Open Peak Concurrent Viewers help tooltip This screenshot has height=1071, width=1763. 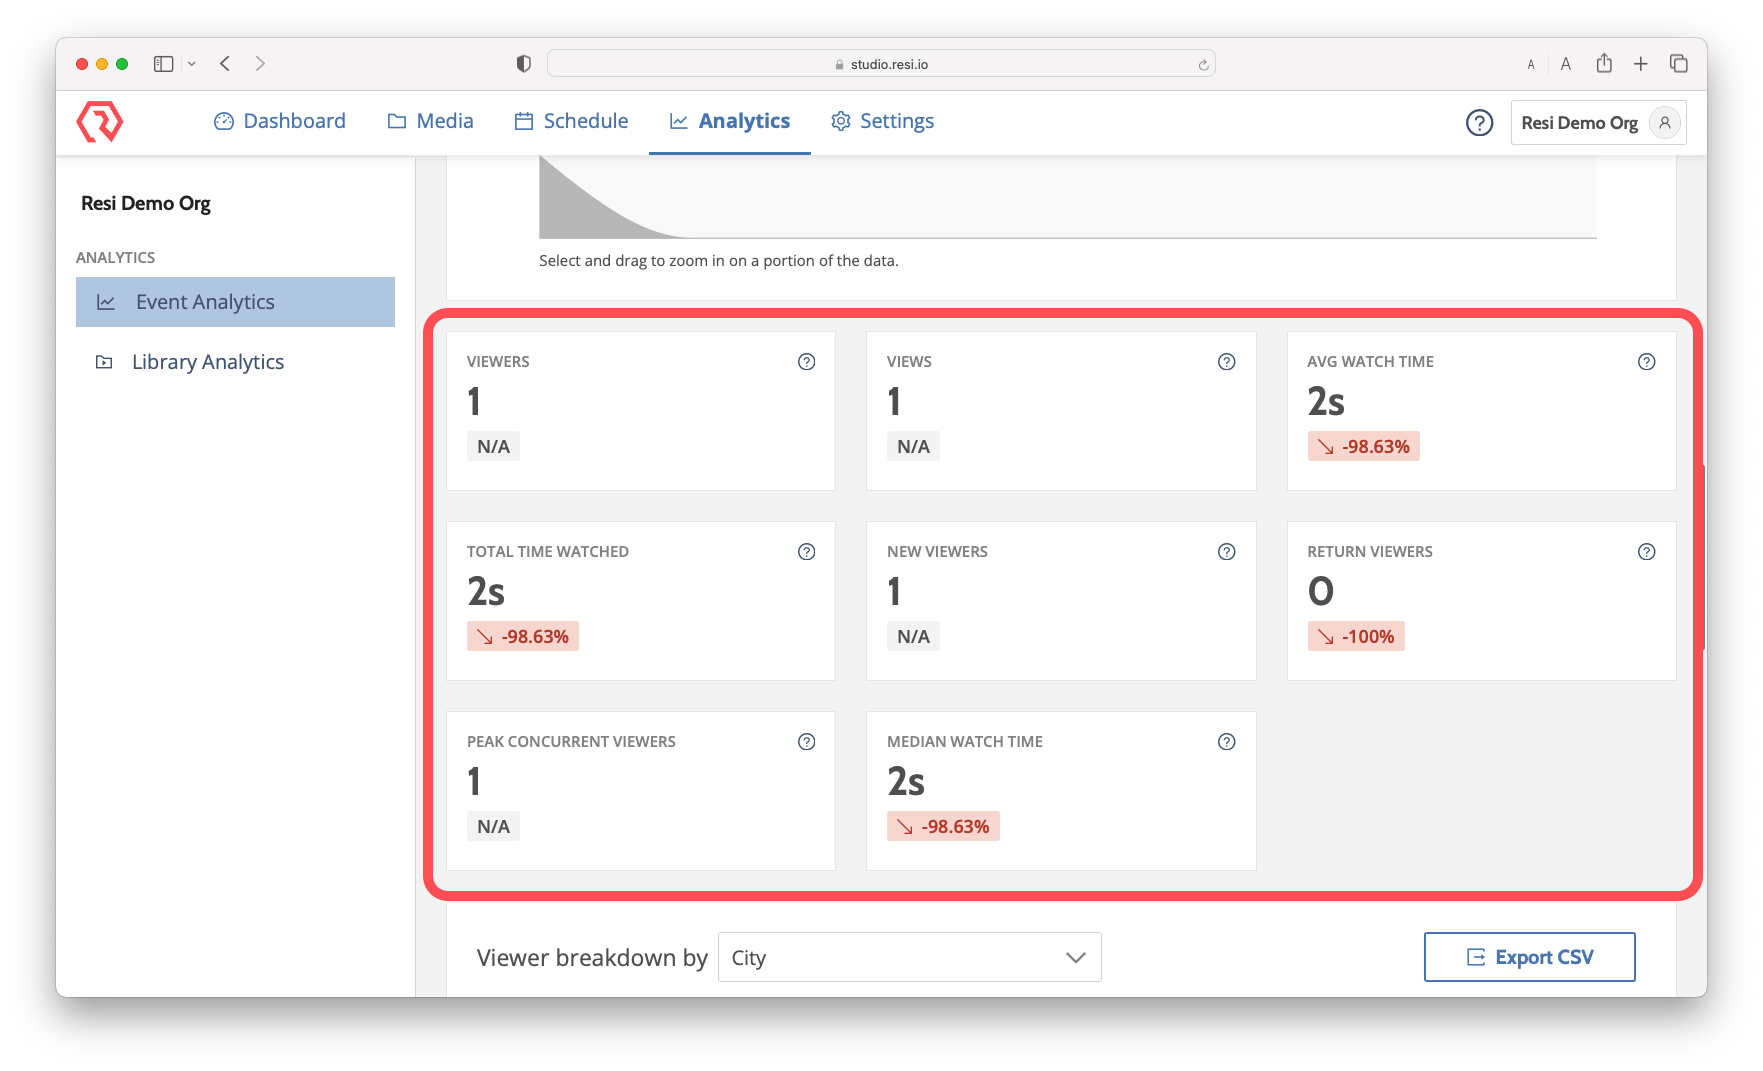806,742
